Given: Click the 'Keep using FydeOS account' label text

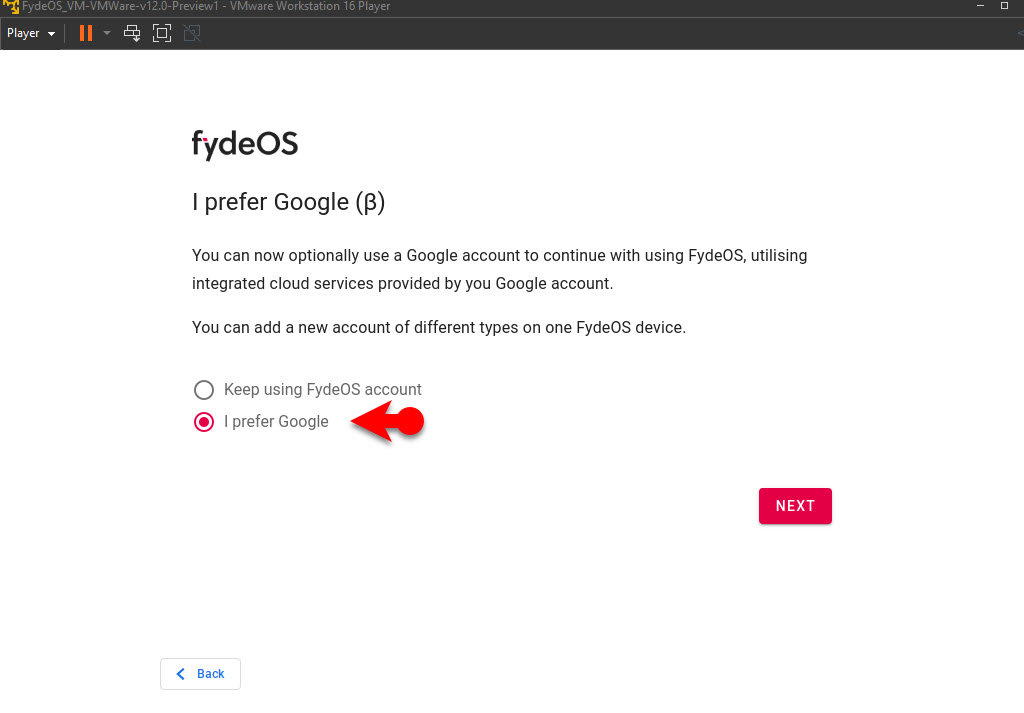Looking at the screenshot, I should click(323, 390).
